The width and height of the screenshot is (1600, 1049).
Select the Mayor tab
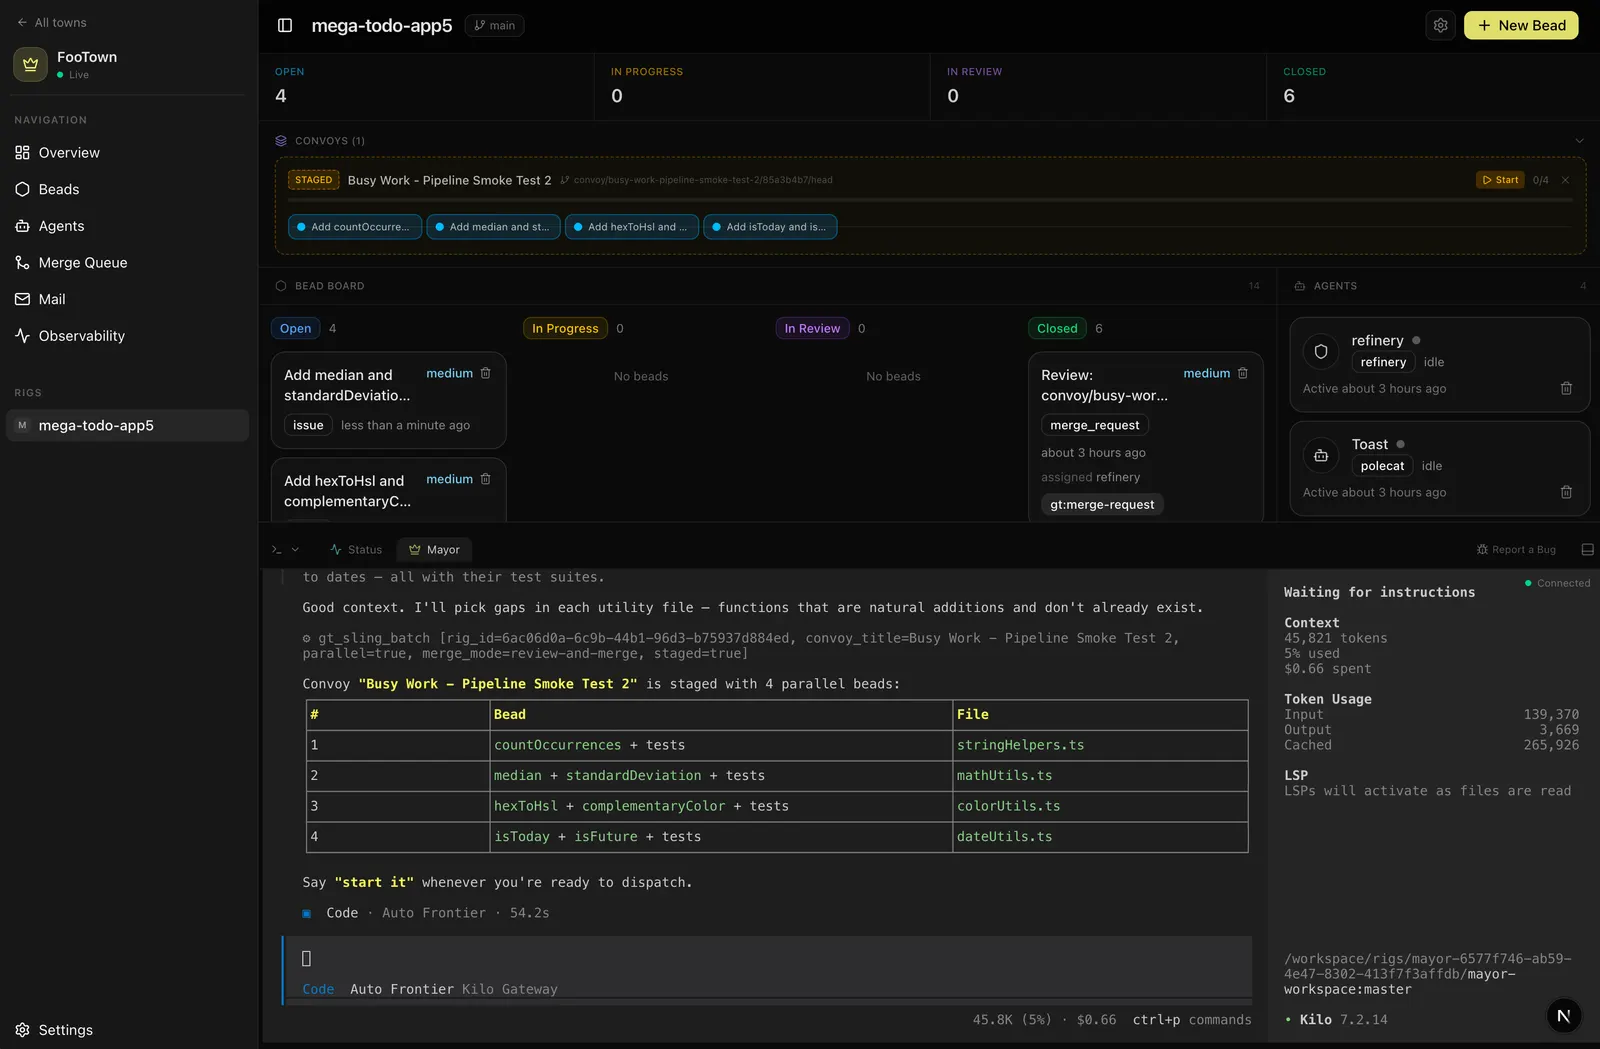(434, 549)
